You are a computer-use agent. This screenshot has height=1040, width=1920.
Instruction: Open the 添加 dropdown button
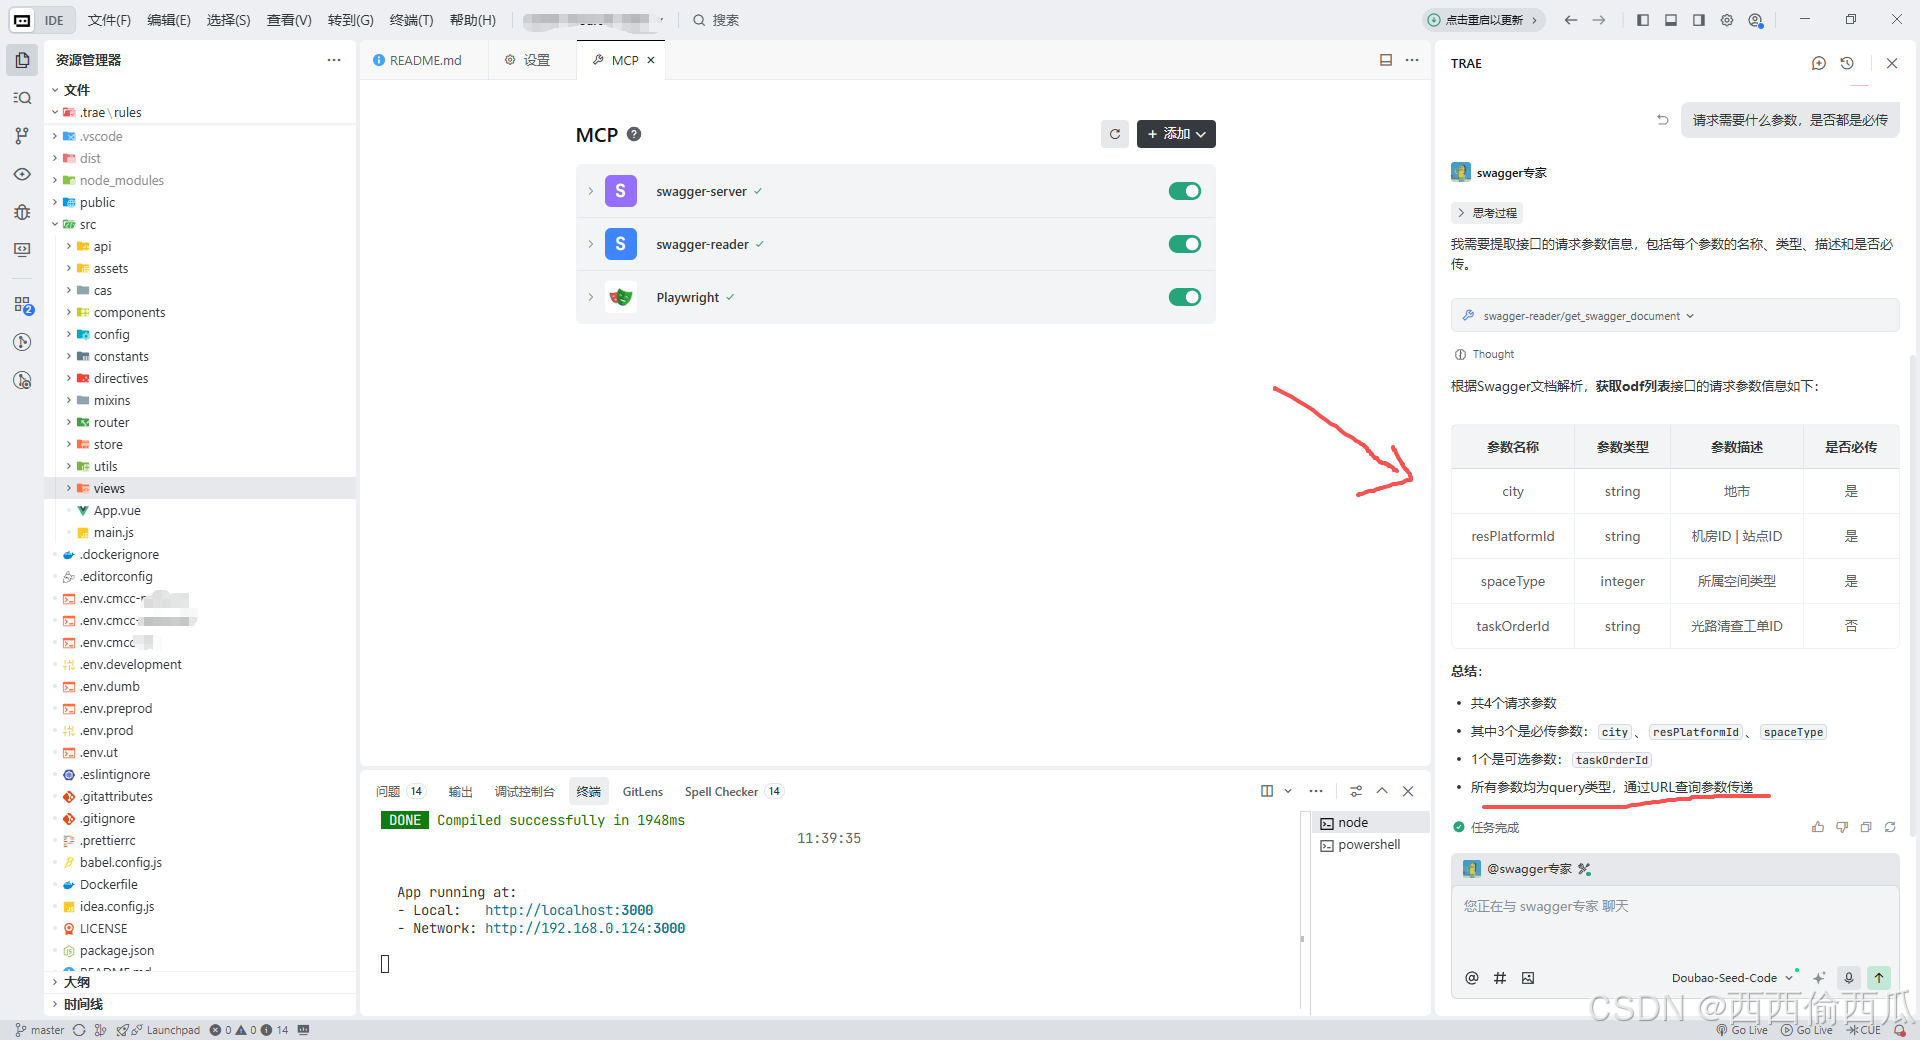pos(1176,134)
